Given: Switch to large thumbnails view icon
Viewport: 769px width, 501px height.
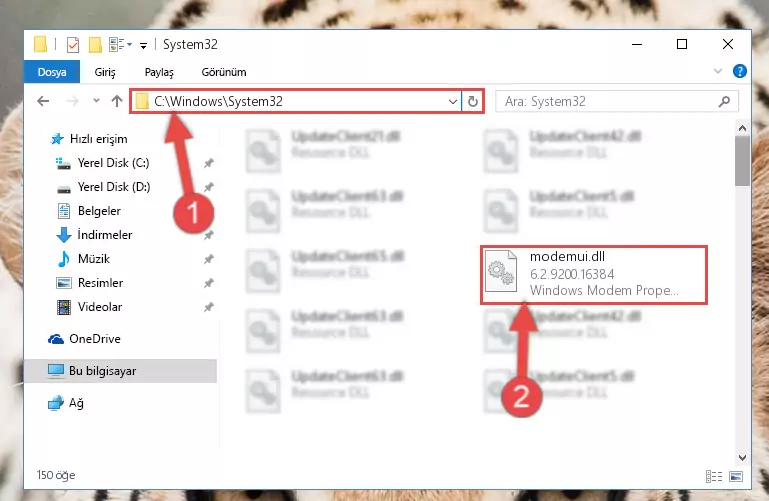Looking at the screenshot, I should (736, 476).
